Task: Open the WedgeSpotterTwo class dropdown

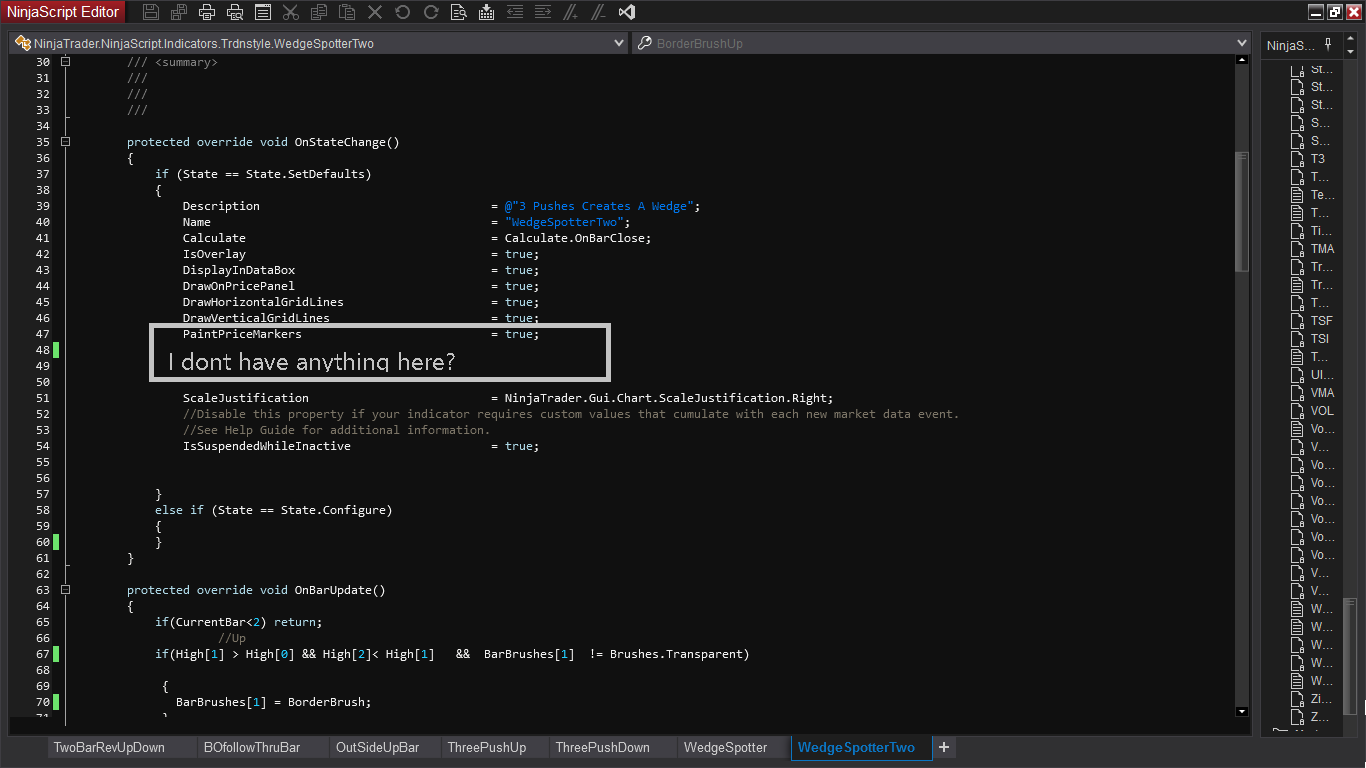Action: [319, 44]
